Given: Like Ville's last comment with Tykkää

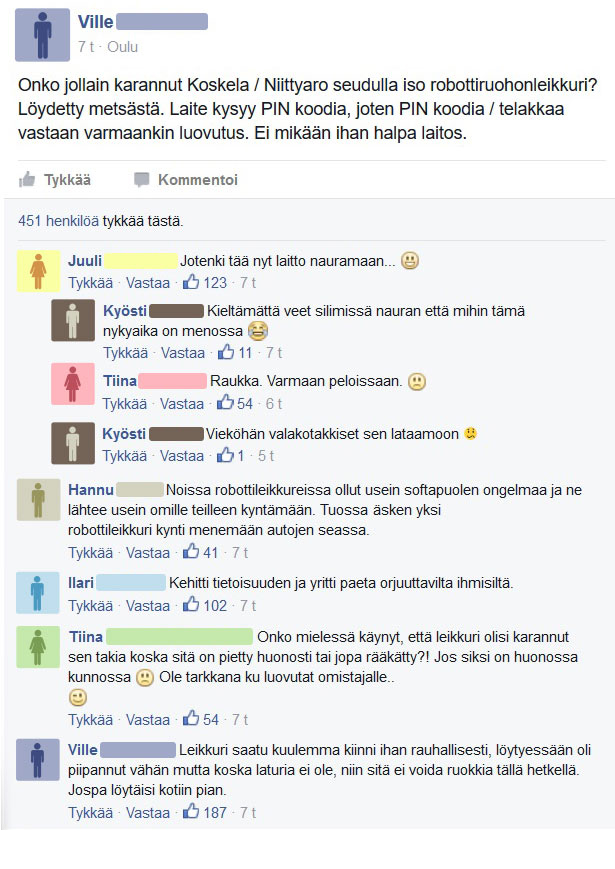Looking at the screenshot, I should coord(90,812).
